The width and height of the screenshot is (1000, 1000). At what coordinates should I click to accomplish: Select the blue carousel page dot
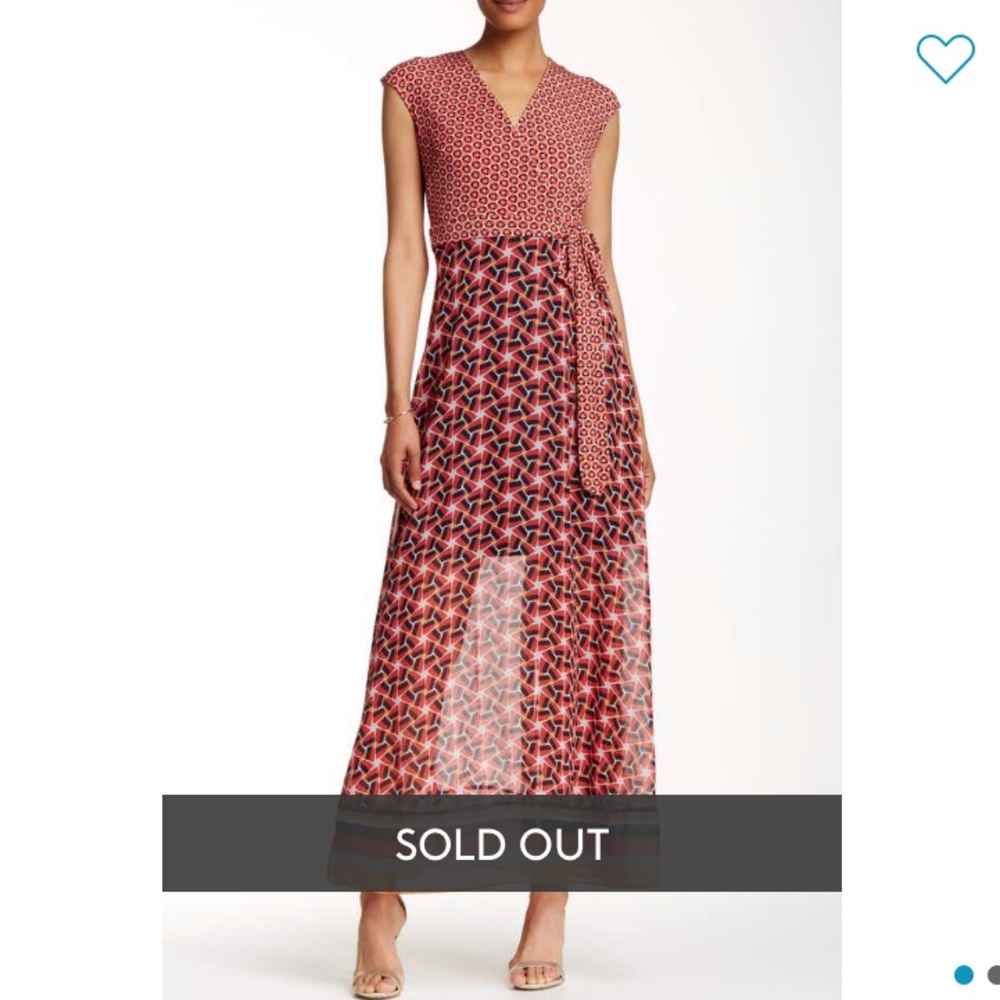tap(964, 975)
